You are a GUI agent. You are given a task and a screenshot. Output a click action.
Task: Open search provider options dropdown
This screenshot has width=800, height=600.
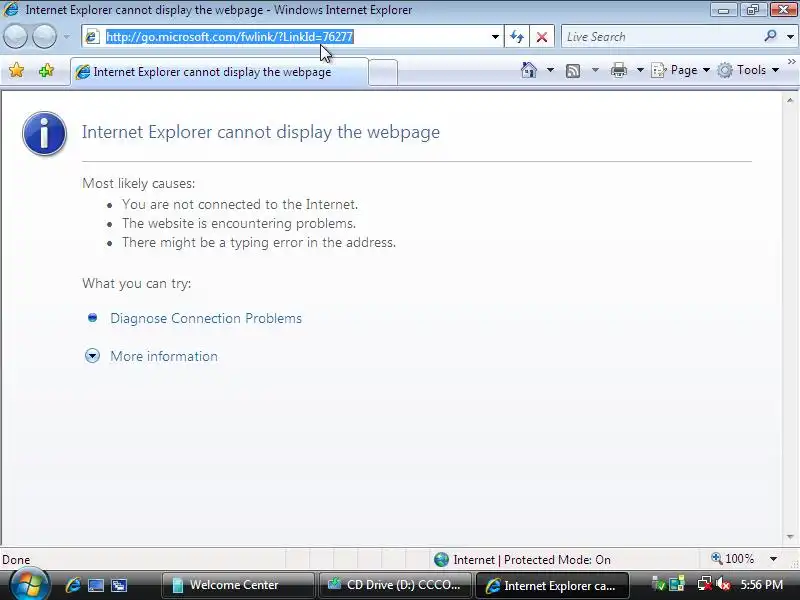(x=790, y=37)
